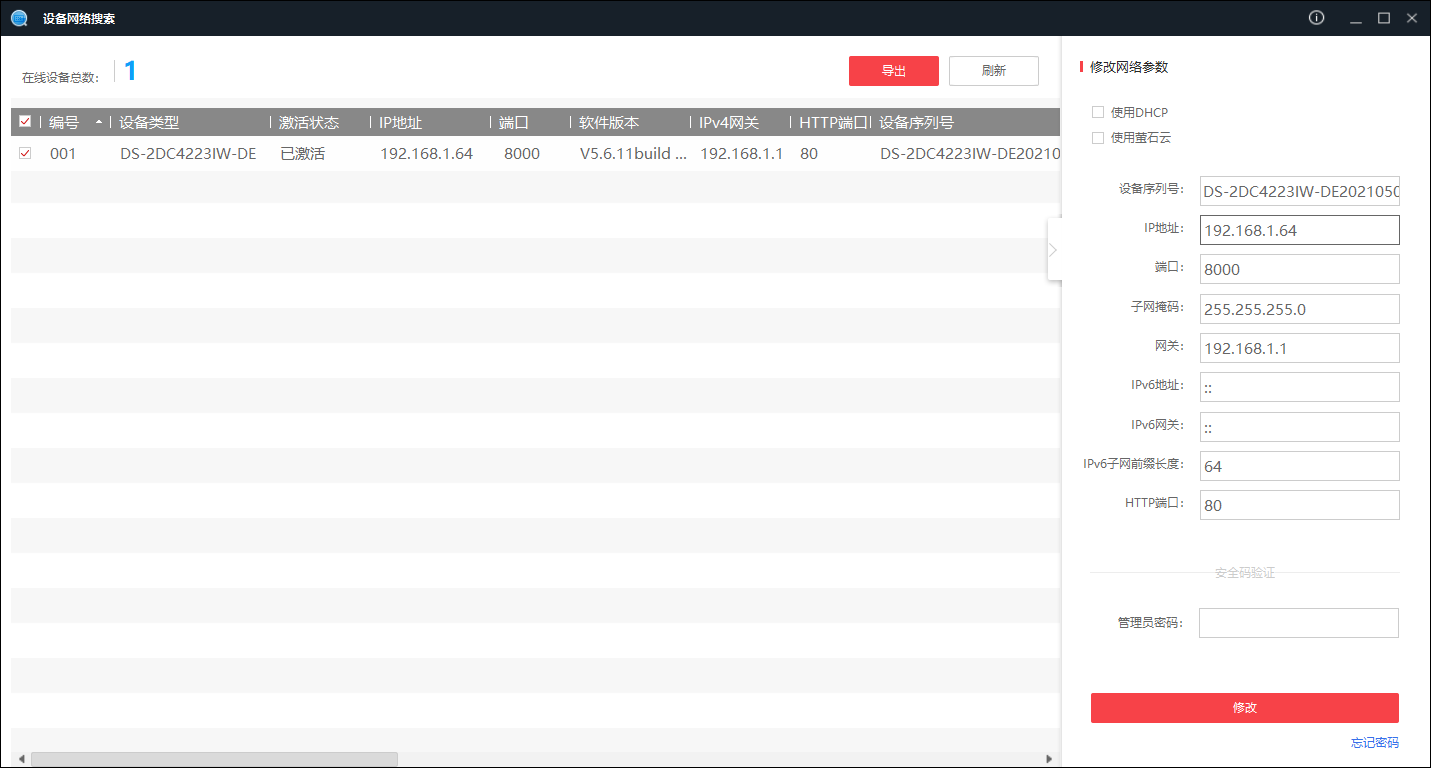Screen dimensions: 1431x768
Task: Click into the 管理员密码 password field
Action: point(1298,623)
